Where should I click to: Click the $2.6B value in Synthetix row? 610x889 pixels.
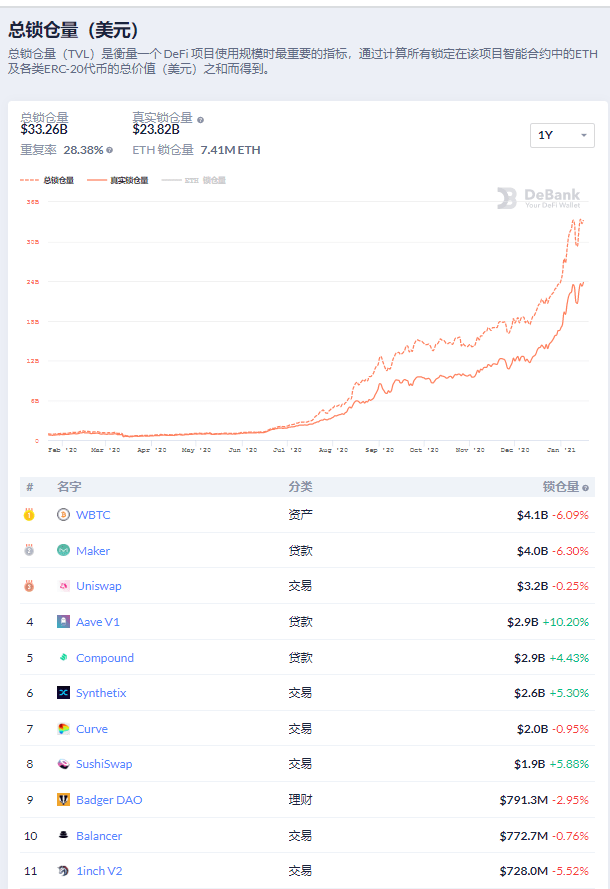pyautogui.click(x=529, y=693)
